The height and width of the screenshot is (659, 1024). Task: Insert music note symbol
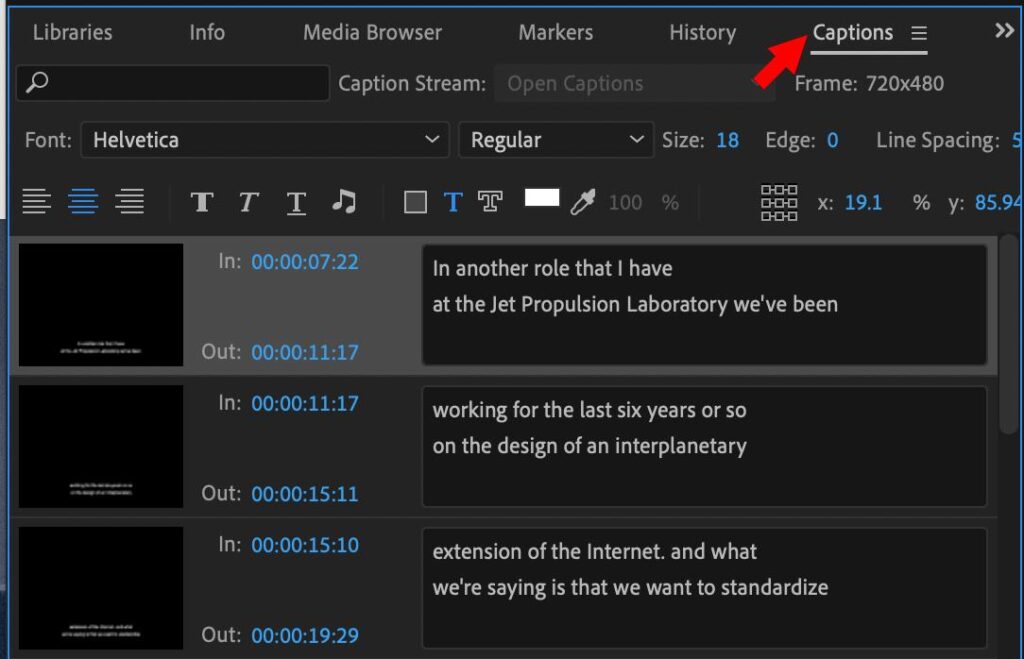[344, 201]
